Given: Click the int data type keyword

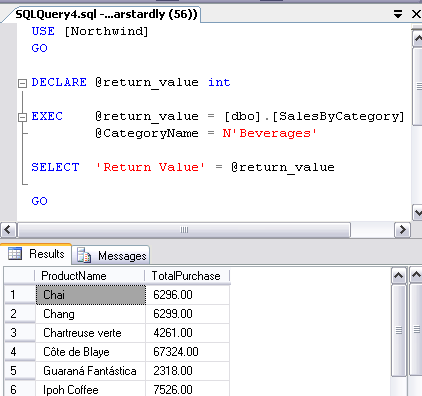Looking at the screenshot, I should (219, 82).
